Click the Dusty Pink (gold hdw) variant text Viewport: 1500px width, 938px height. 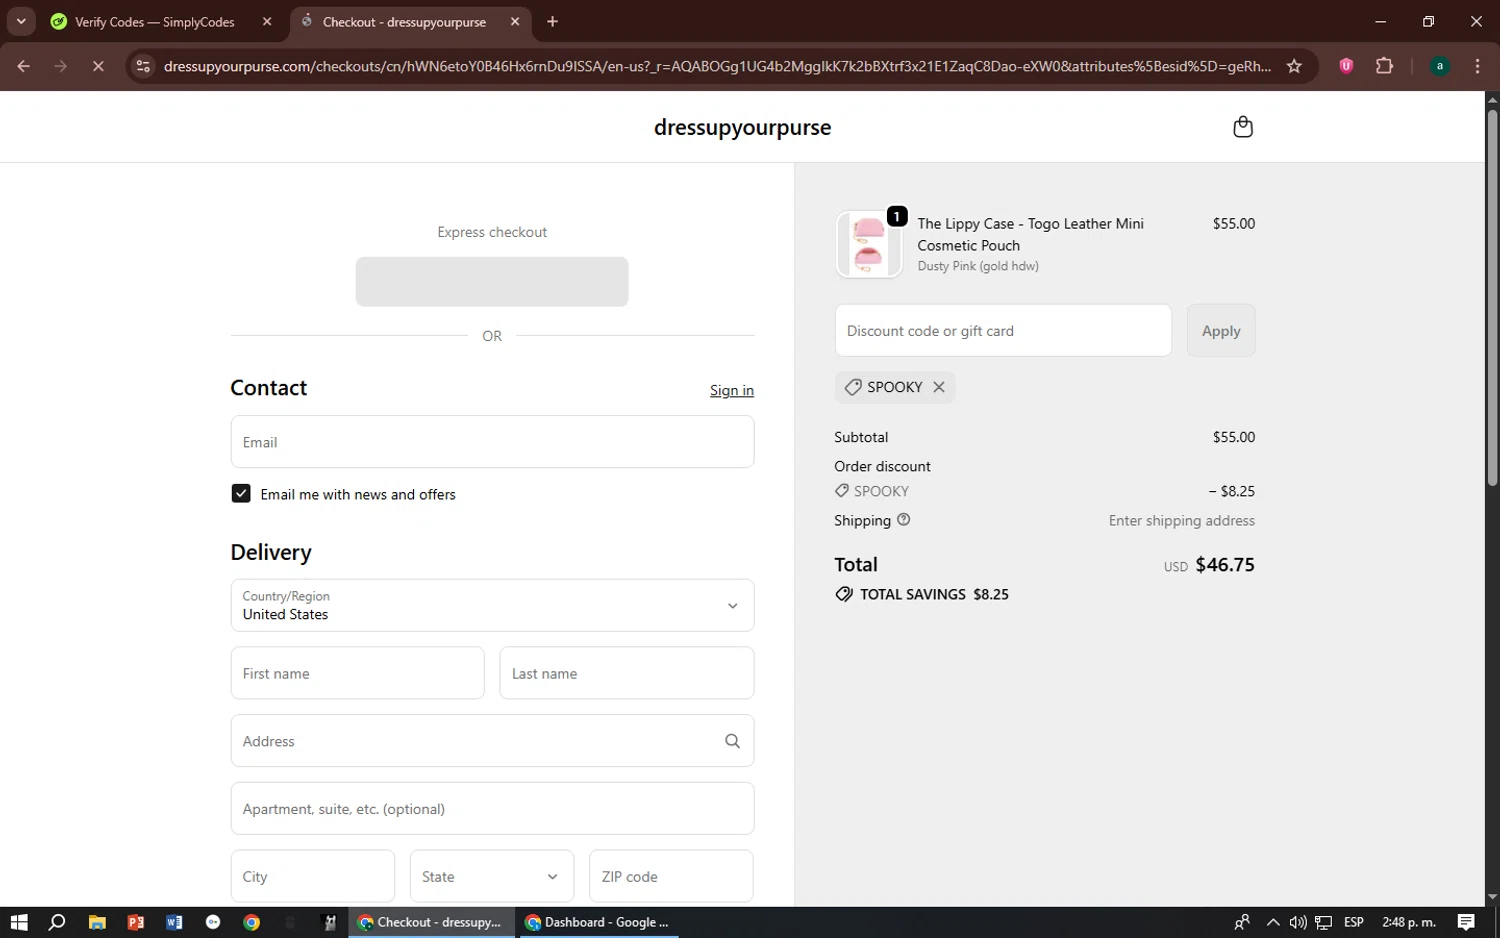pos(978,266)
